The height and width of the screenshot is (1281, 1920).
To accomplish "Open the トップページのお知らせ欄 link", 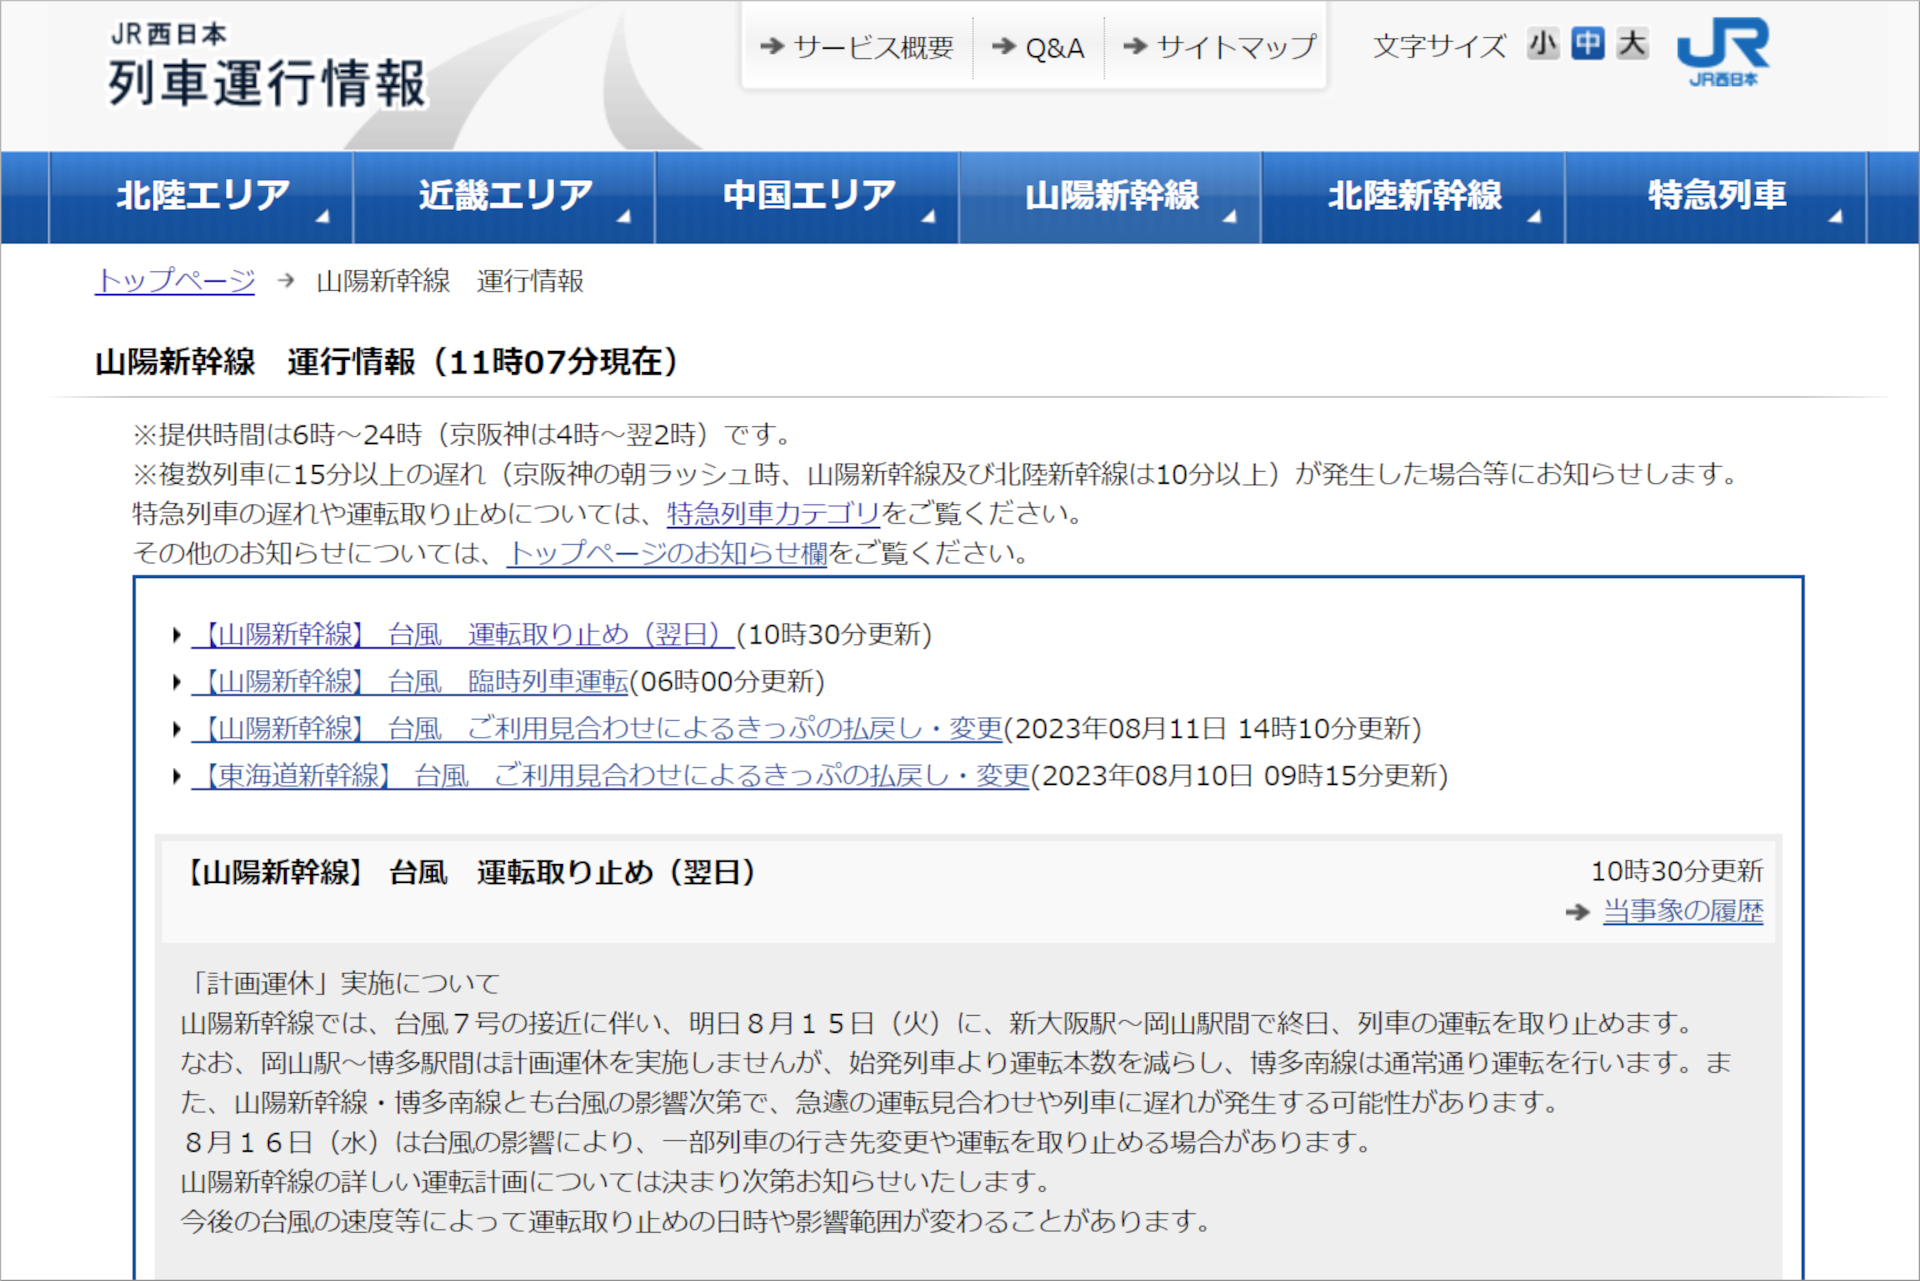I will click(667, 553).
